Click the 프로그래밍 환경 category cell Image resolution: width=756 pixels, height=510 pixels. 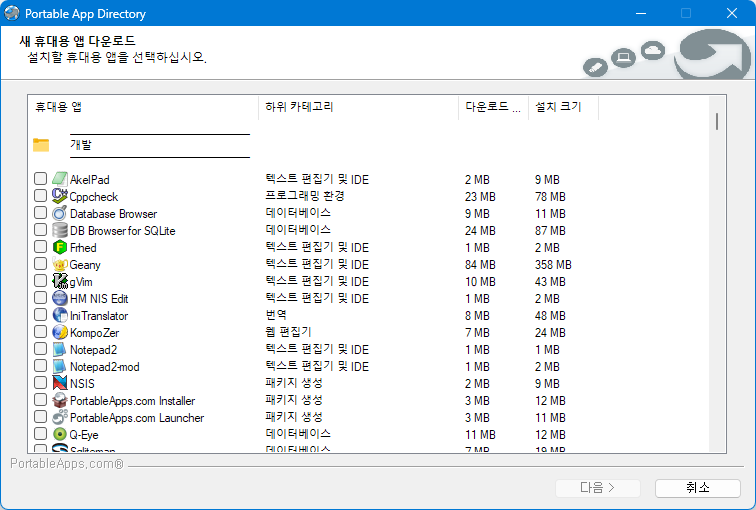click(305, 196)
